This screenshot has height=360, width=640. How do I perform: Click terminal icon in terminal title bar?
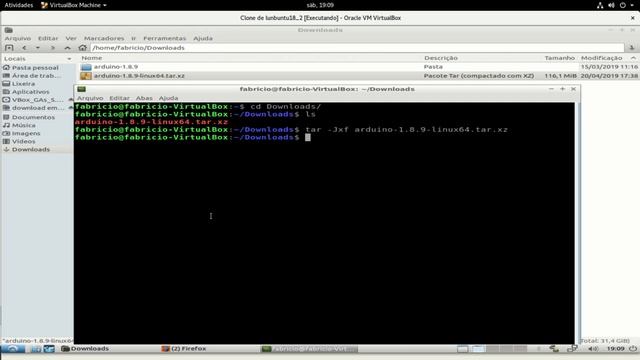[x=82, y=89]
